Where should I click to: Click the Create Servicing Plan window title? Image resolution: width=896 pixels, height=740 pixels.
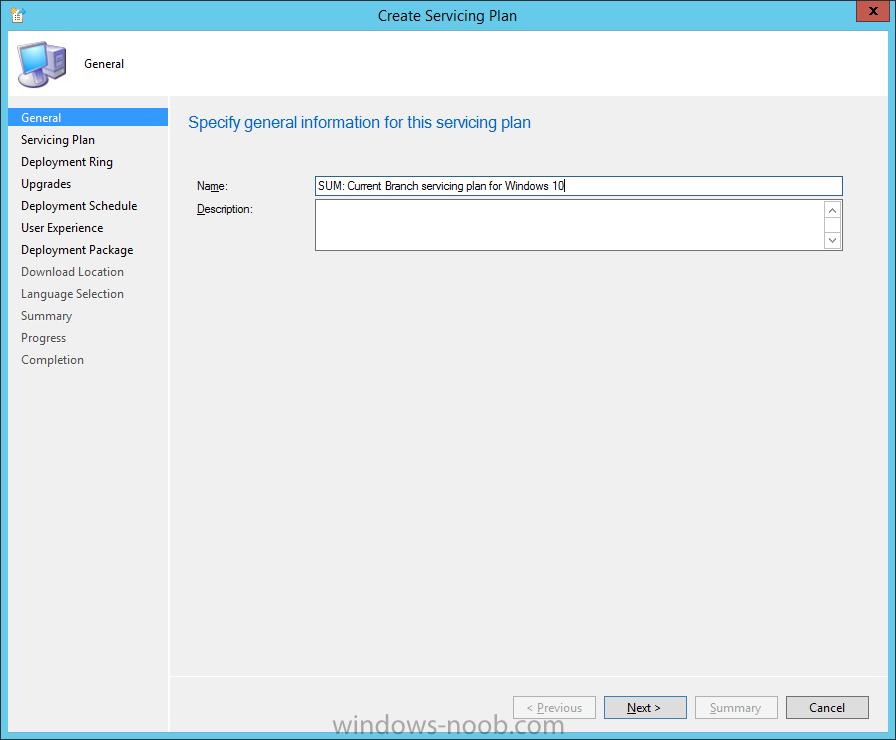point(447,15)
